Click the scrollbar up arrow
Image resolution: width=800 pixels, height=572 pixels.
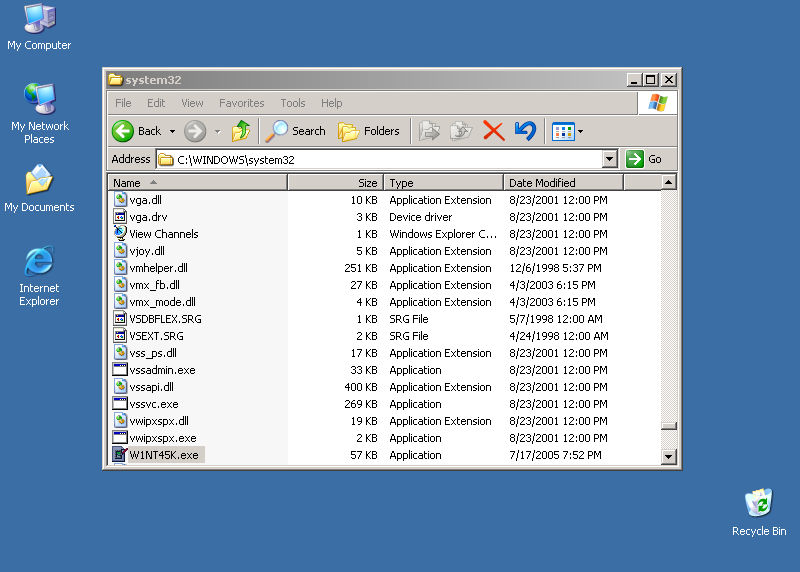point(668,182)
